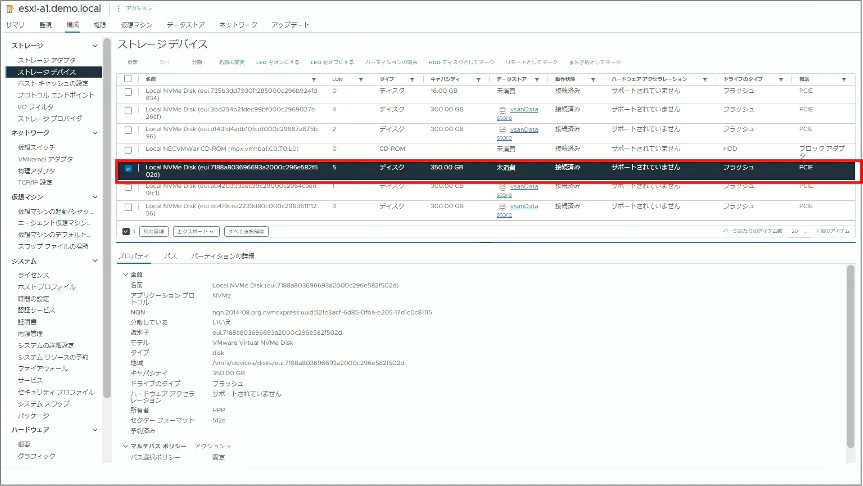Viewport: 863px width, 486px height.
Task: Check the 16.00 GB NVMe disk row
Action: click(x=128, y=92)
